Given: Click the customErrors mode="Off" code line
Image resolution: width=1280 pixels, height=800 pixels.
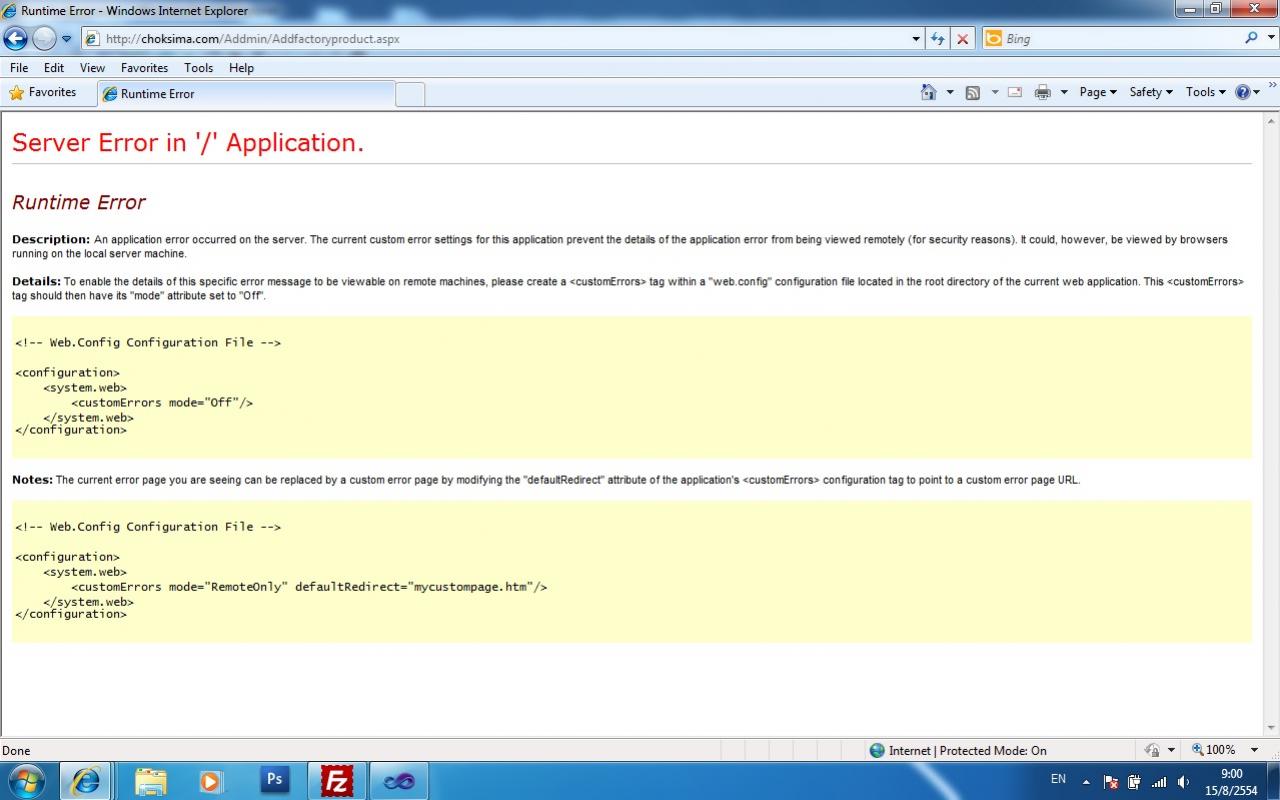Looking at the screenshot, I should click(x=162, y=403).
